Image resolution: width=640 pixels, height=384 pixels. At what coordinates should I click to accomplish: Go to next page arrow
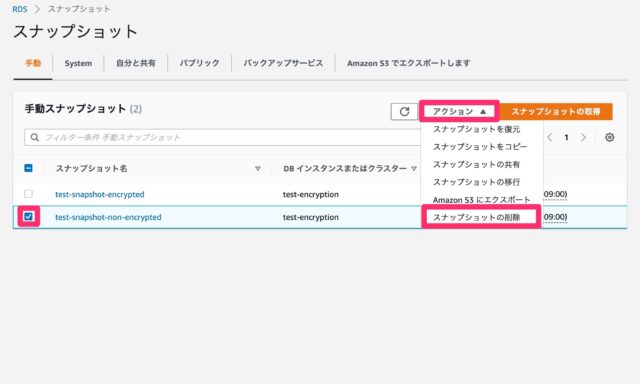pyautogui.click(x=583, y=138)
